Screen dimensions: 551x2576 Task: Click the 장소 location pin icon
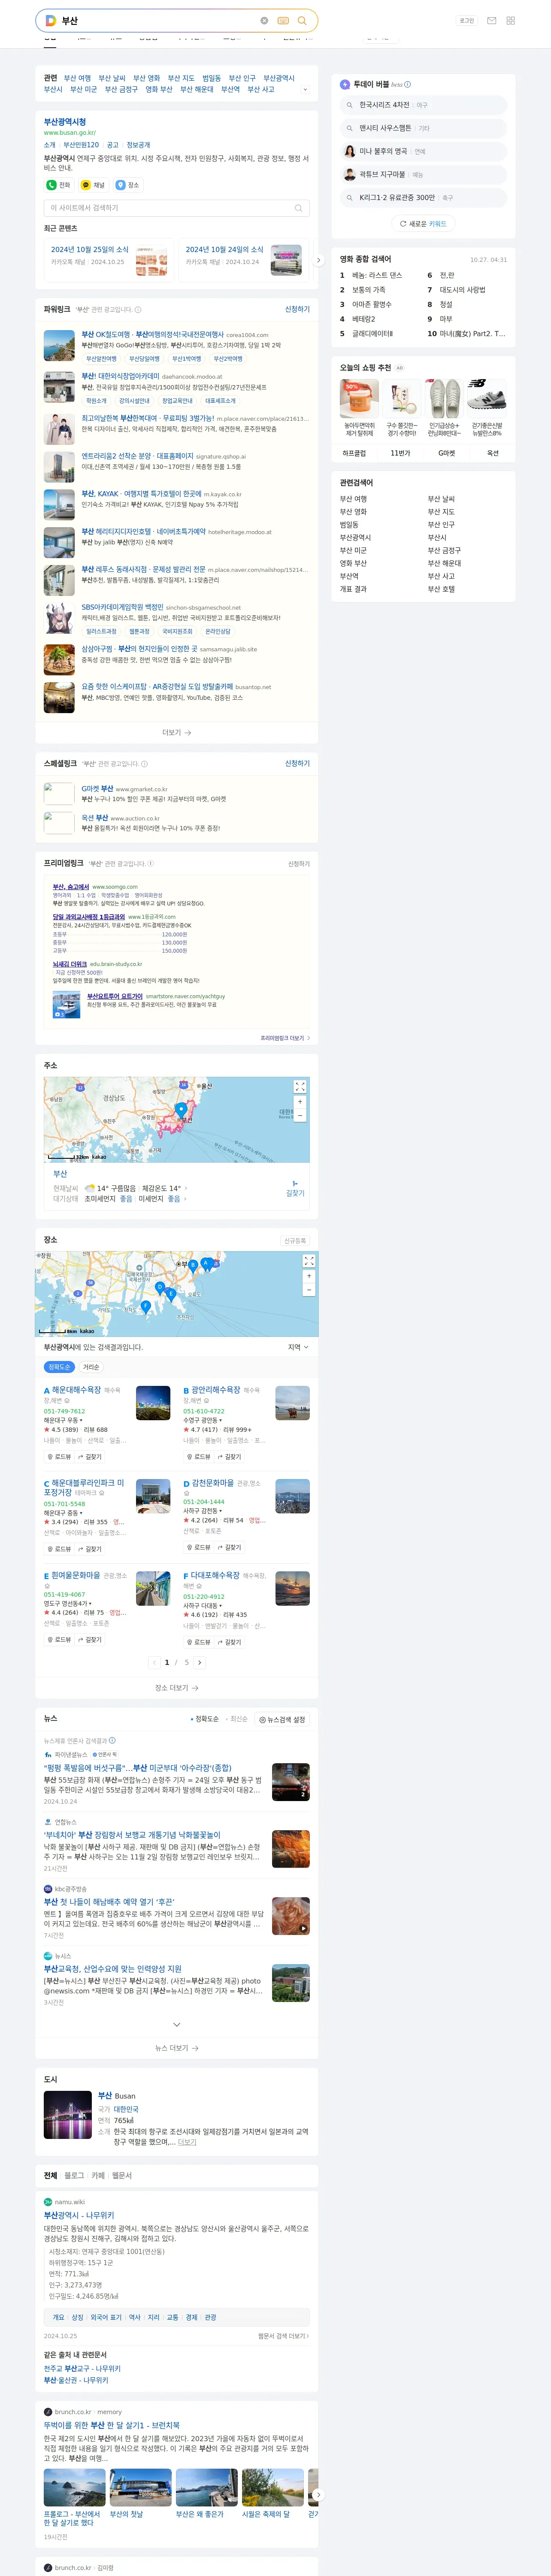point(120,185)
